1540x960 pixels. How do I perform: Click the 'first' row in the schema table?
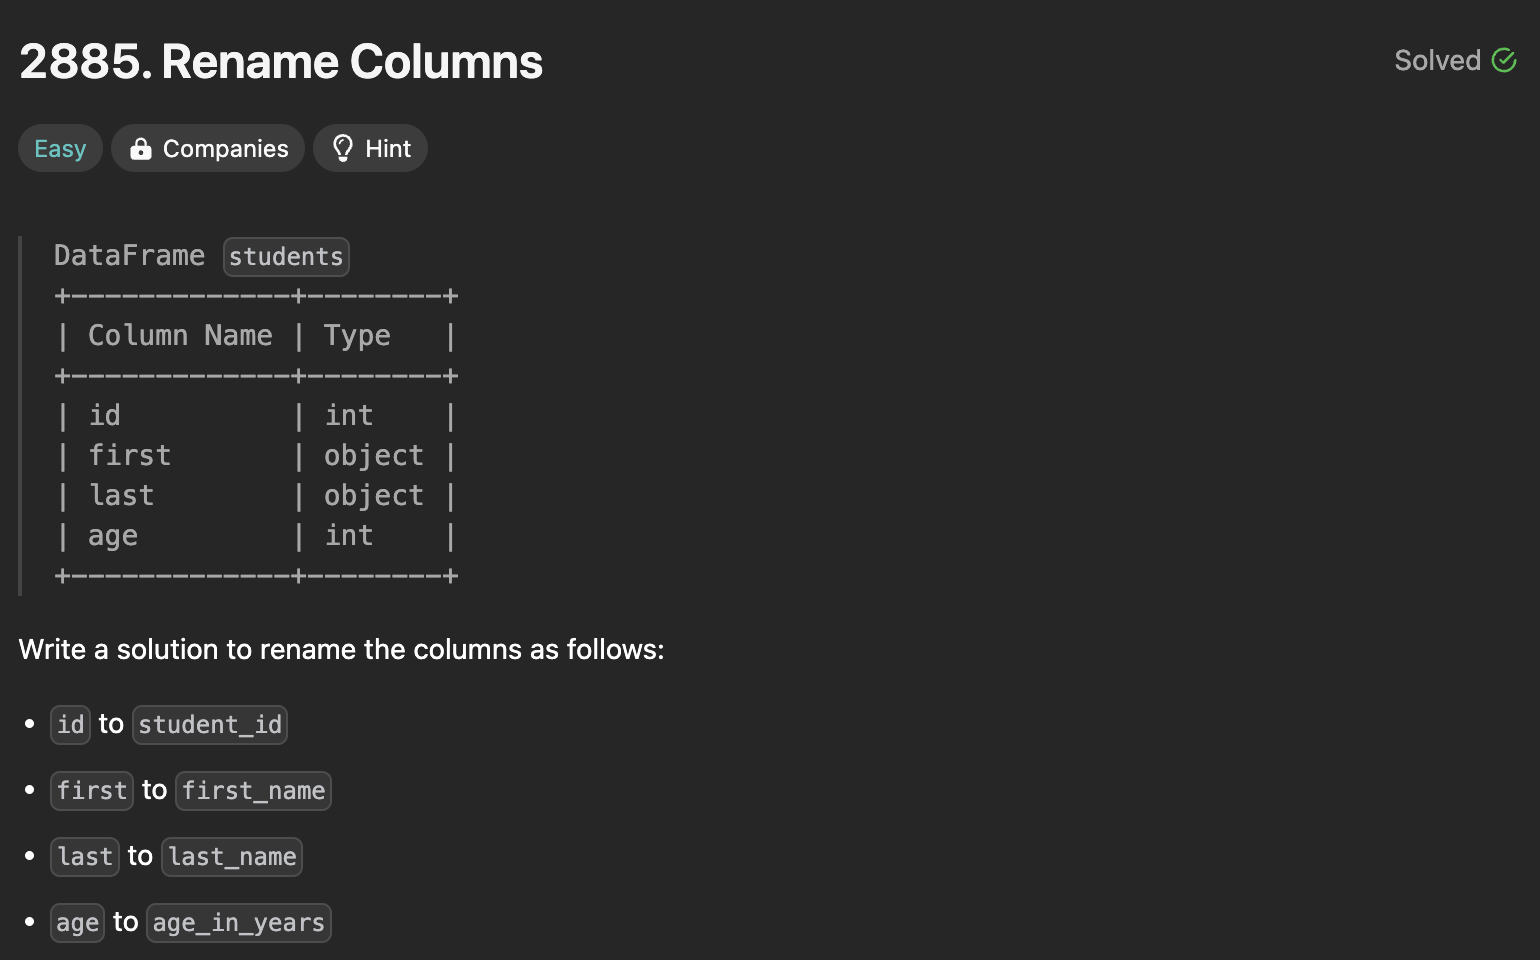[130, 456]
